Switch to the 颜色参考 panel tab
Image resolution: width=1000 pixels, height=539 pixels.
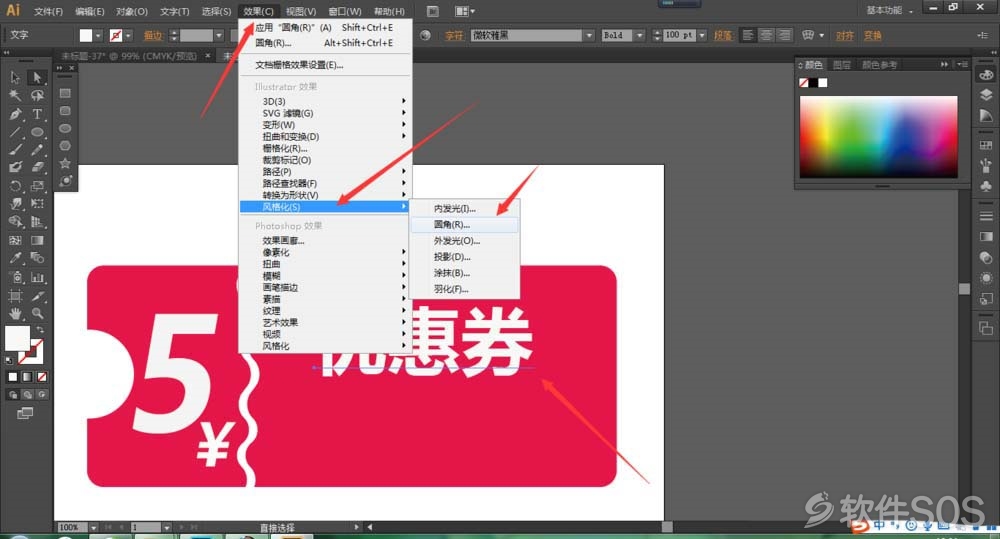click(x=879, y=64)
